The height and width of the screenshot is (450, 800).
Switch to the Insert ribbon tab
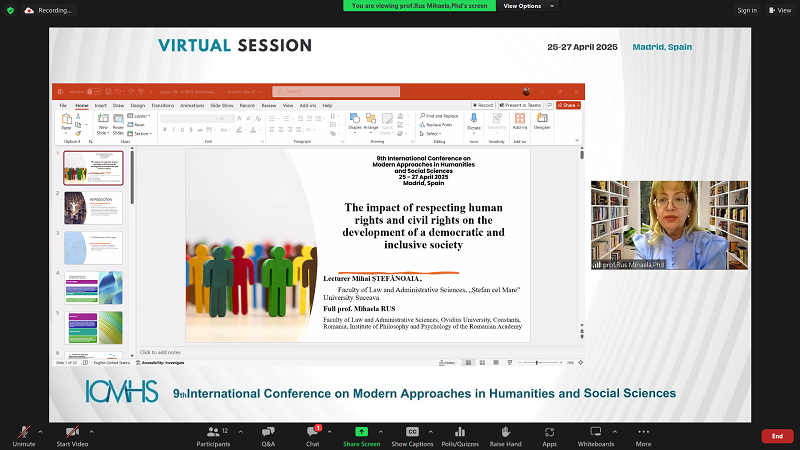coord(100,105)
